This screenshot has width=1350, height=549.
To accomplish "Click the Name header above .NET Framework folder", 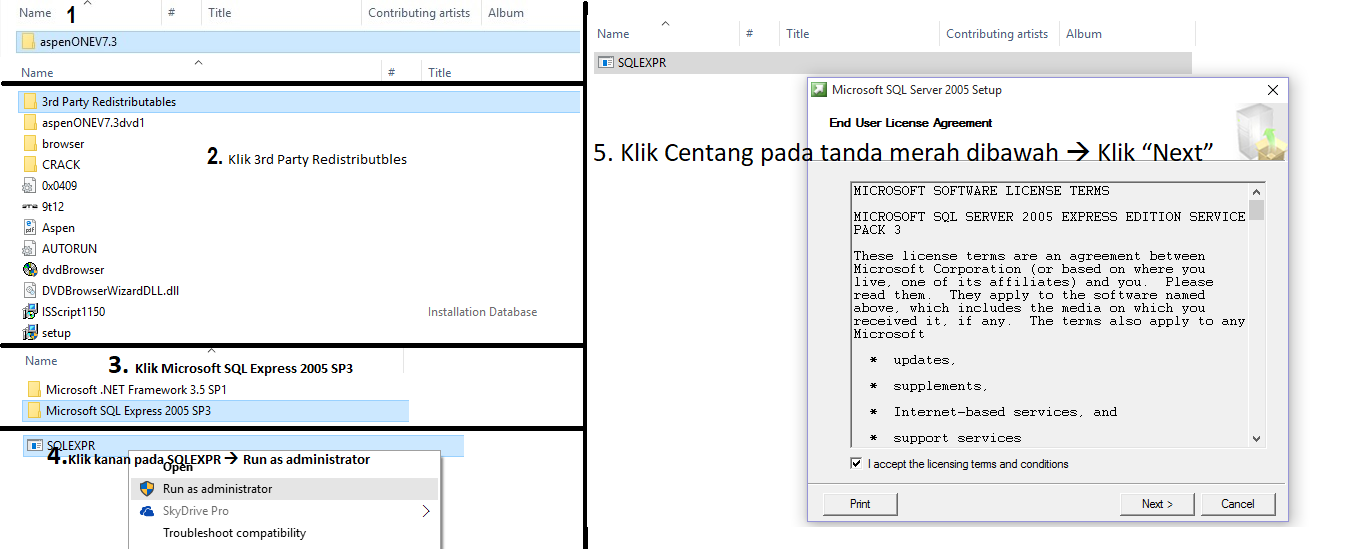I will 41,361.
